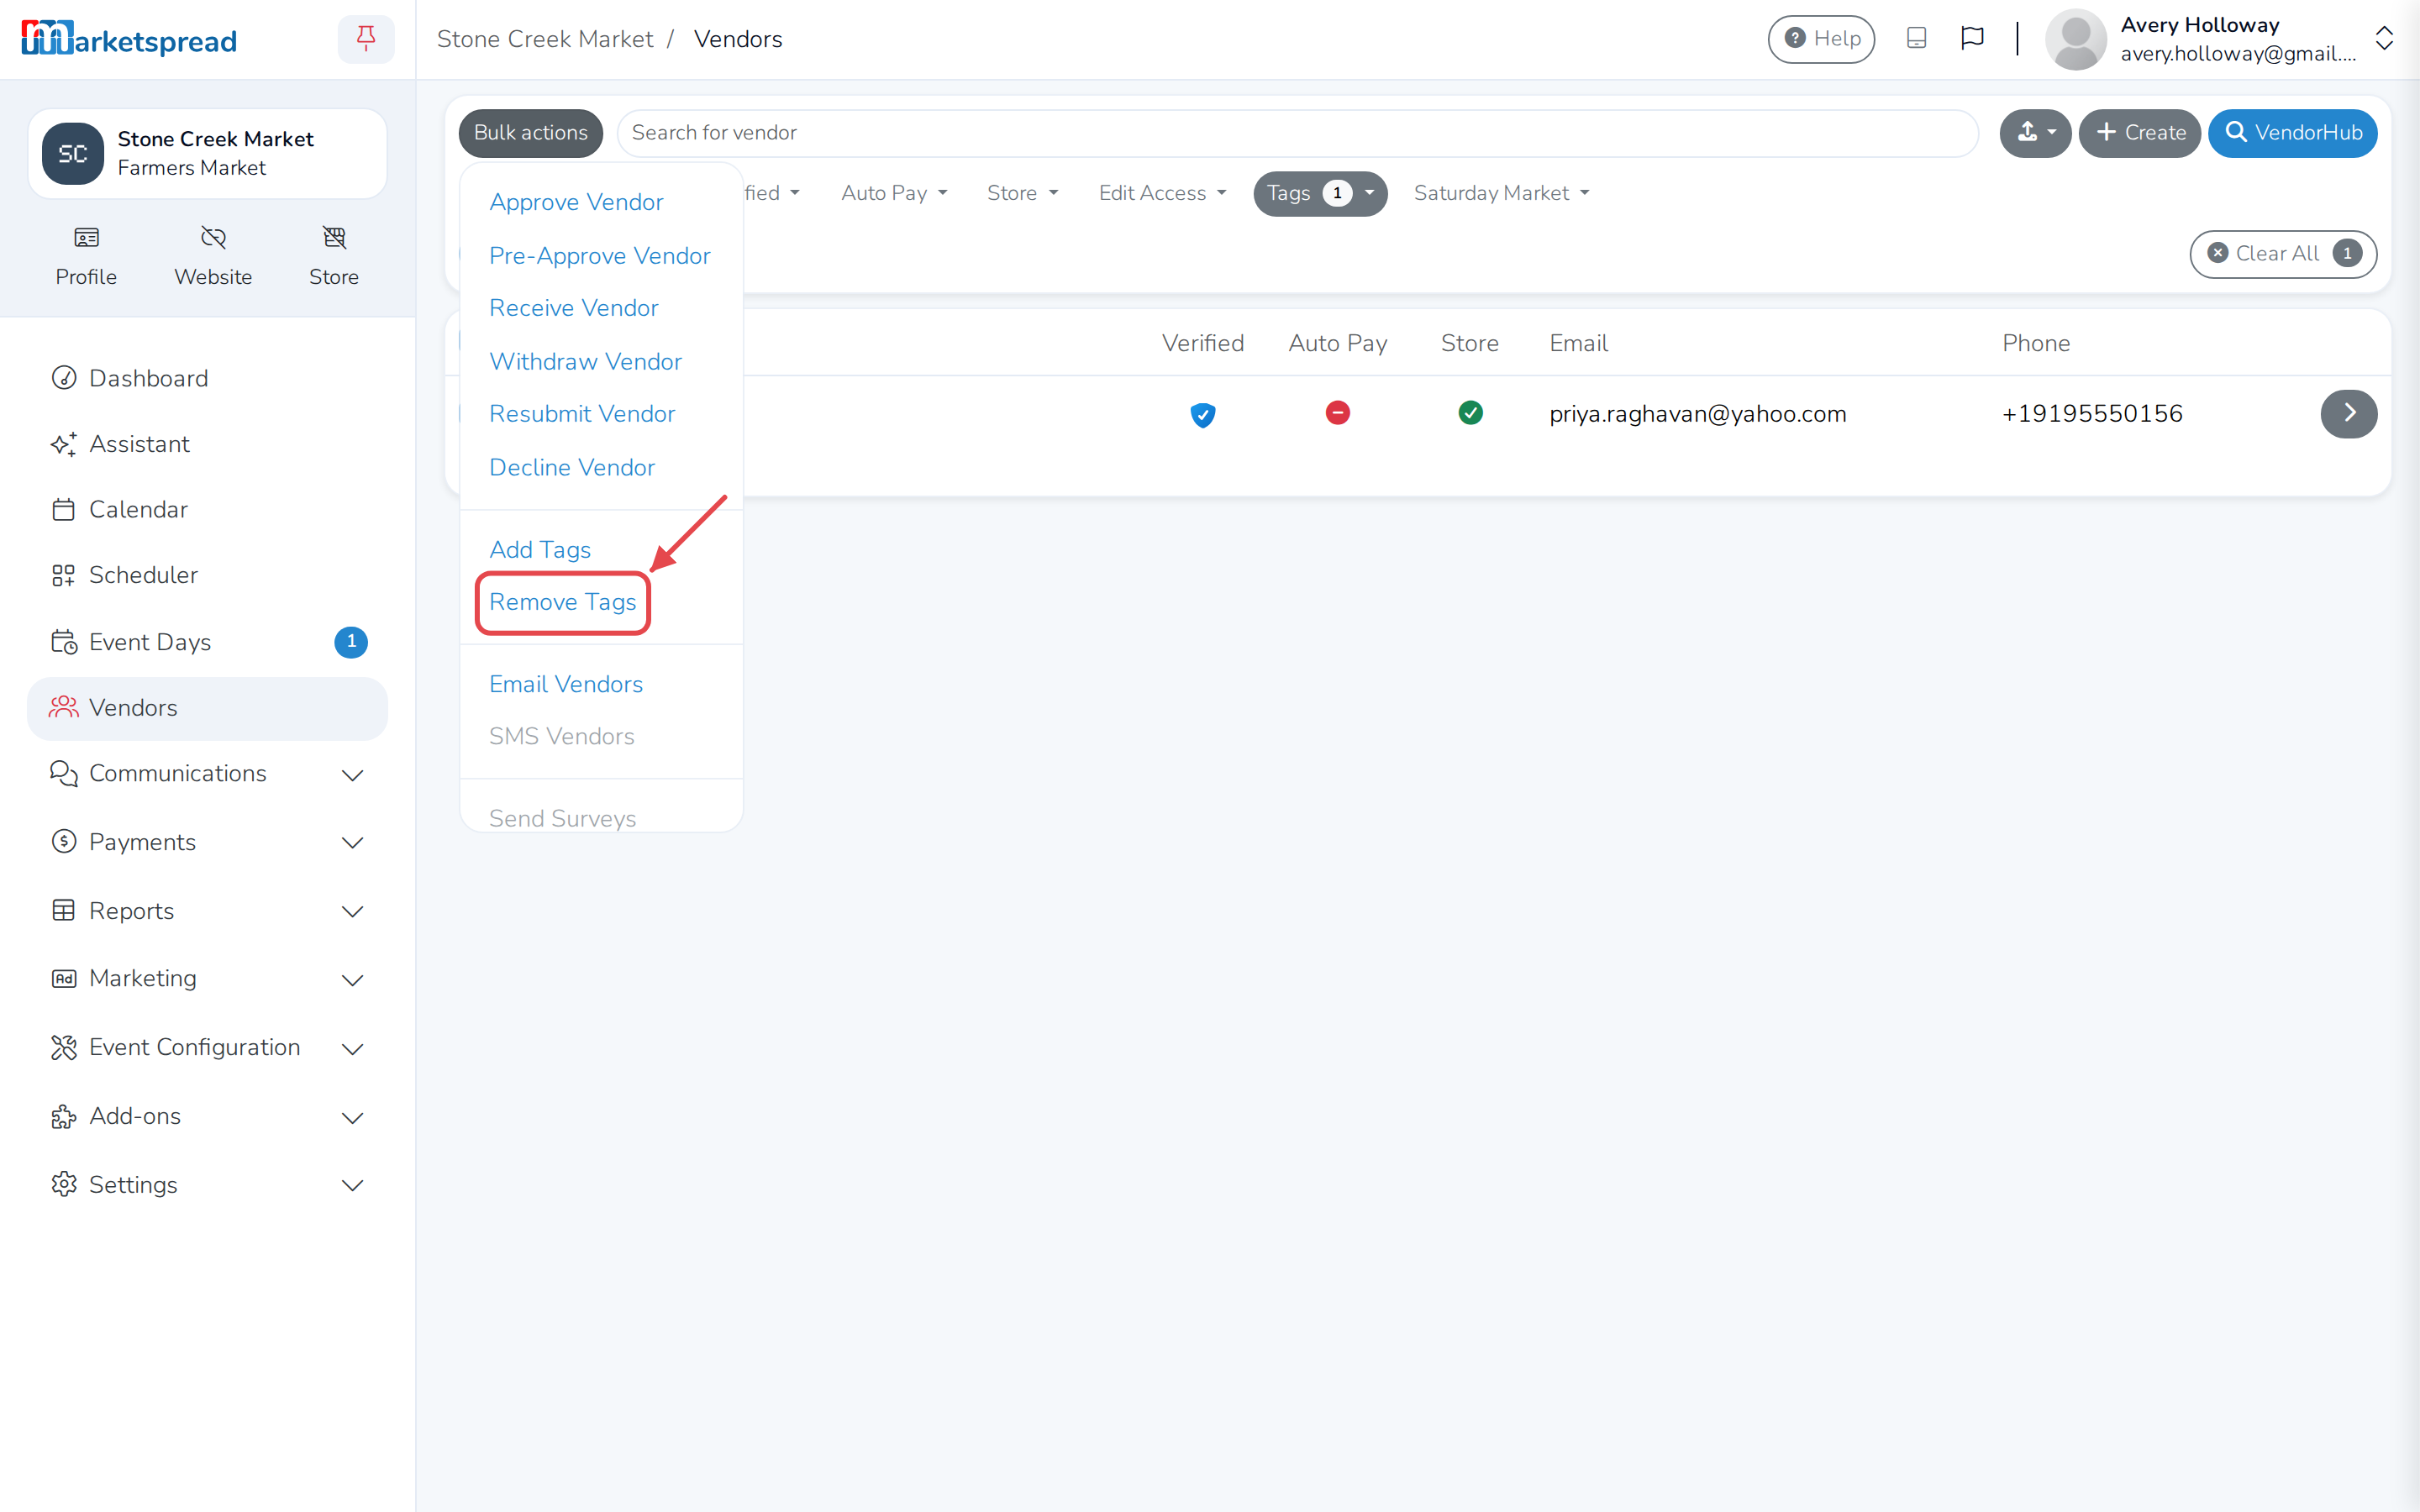The width and height of the screenshot is (2420, 1512).
Task: Select Vendors in the sidebar
Action: point(207,708)
